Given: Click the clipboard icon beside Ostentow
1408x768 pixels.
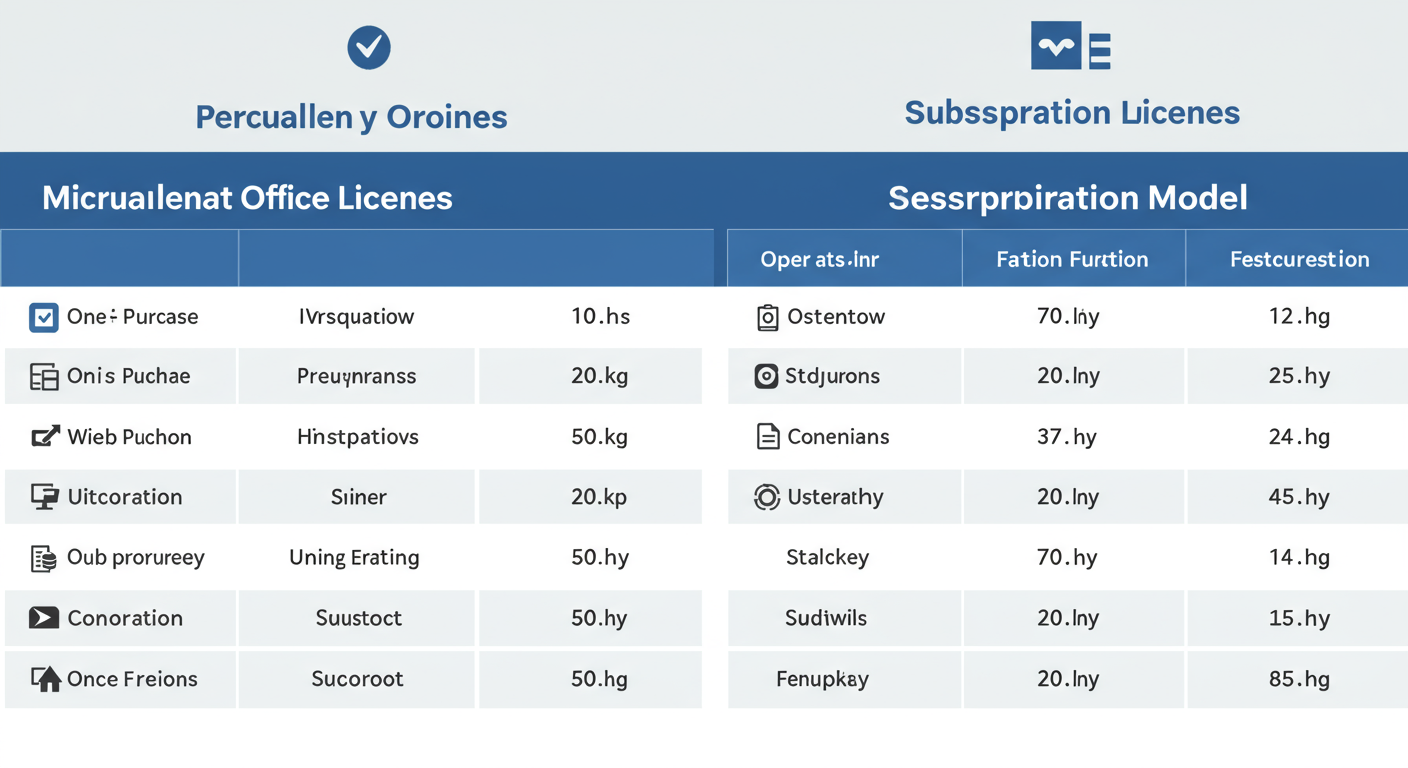Looking at the screenshot, I should click(767, 318).
